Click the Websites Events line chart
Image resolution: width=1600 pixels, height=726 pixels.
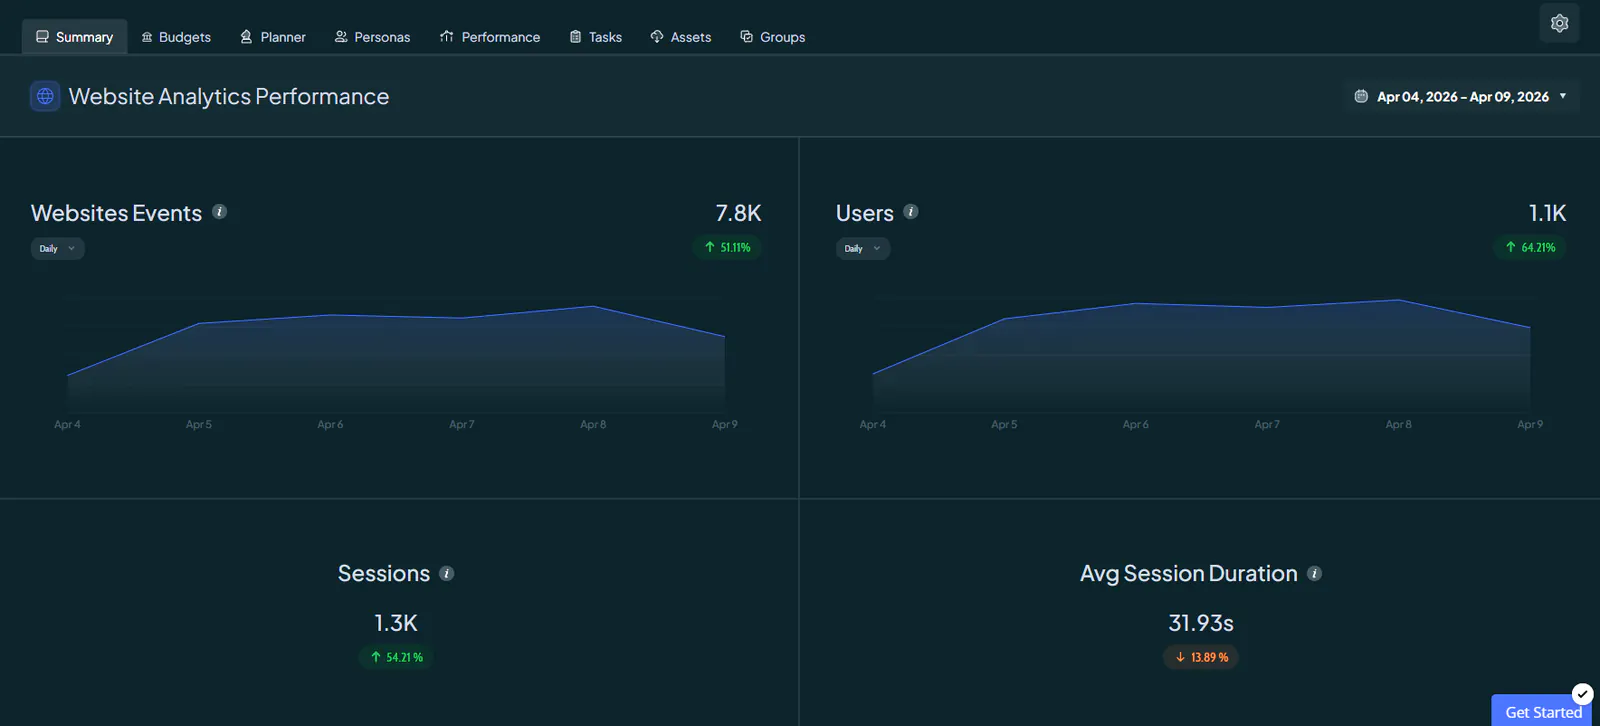tap(396, 360)
